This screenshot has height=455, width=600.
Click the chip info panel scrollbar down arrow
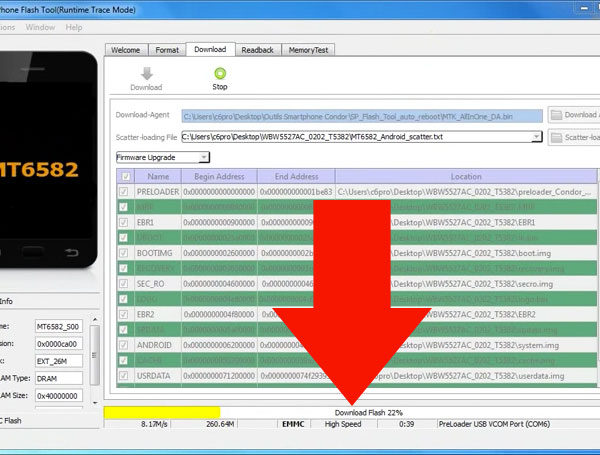coord(95,403)
